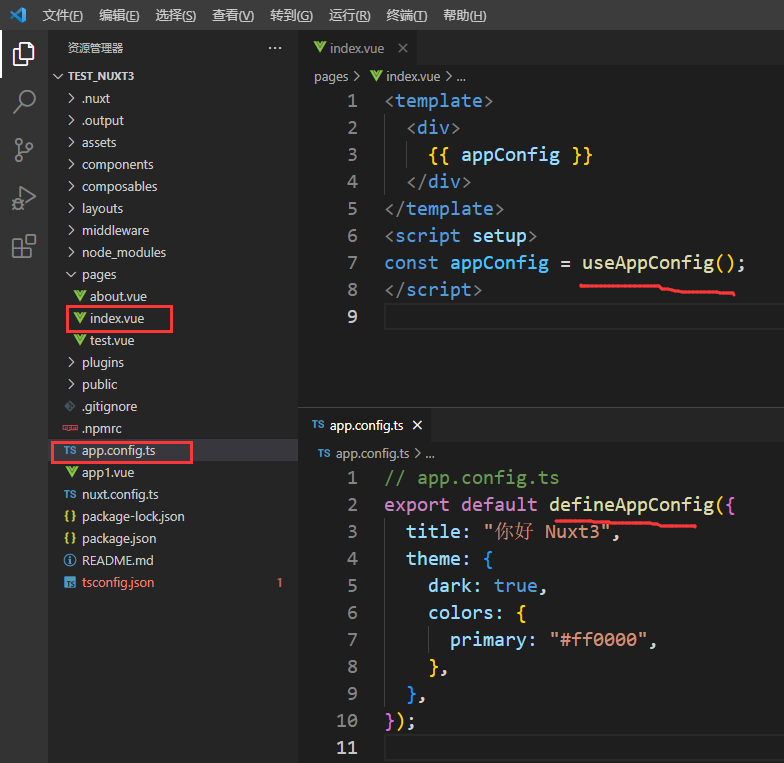Open the Search view icon

pos(24,102)
